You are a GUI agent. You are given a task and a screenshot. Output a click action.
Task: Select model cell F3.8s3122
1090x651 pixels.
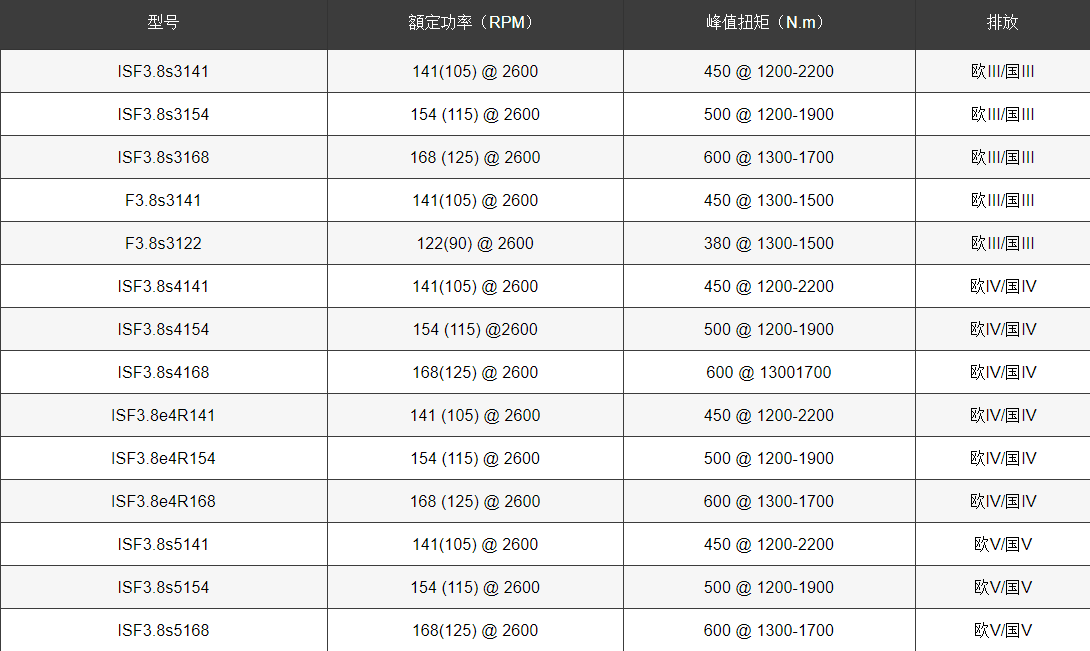click(163, 243)
